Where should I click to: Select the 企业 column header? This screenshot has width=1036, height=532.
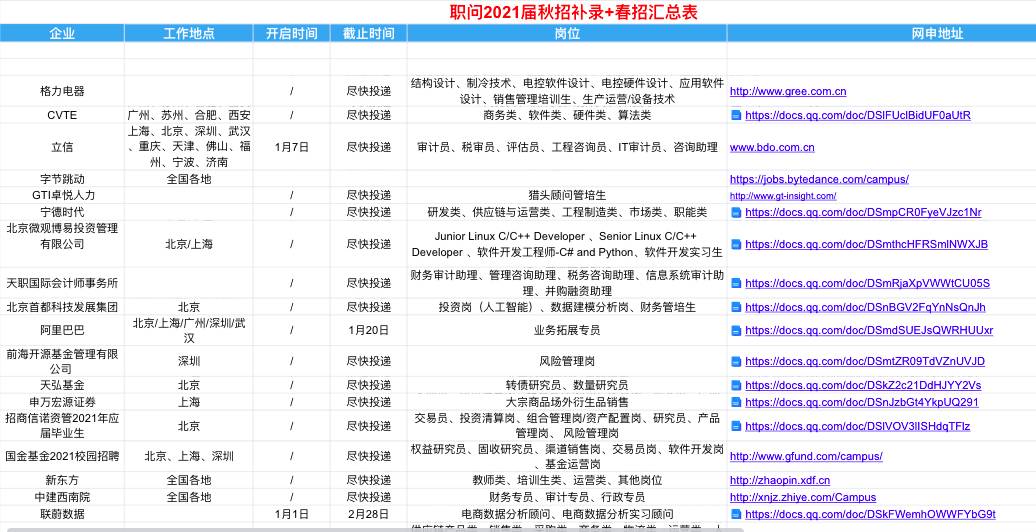(62, 33)
